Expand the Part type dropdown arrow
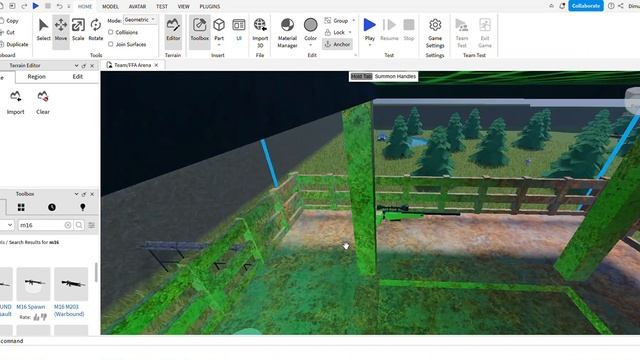640x360 pixels. click(x=219, y=45)
